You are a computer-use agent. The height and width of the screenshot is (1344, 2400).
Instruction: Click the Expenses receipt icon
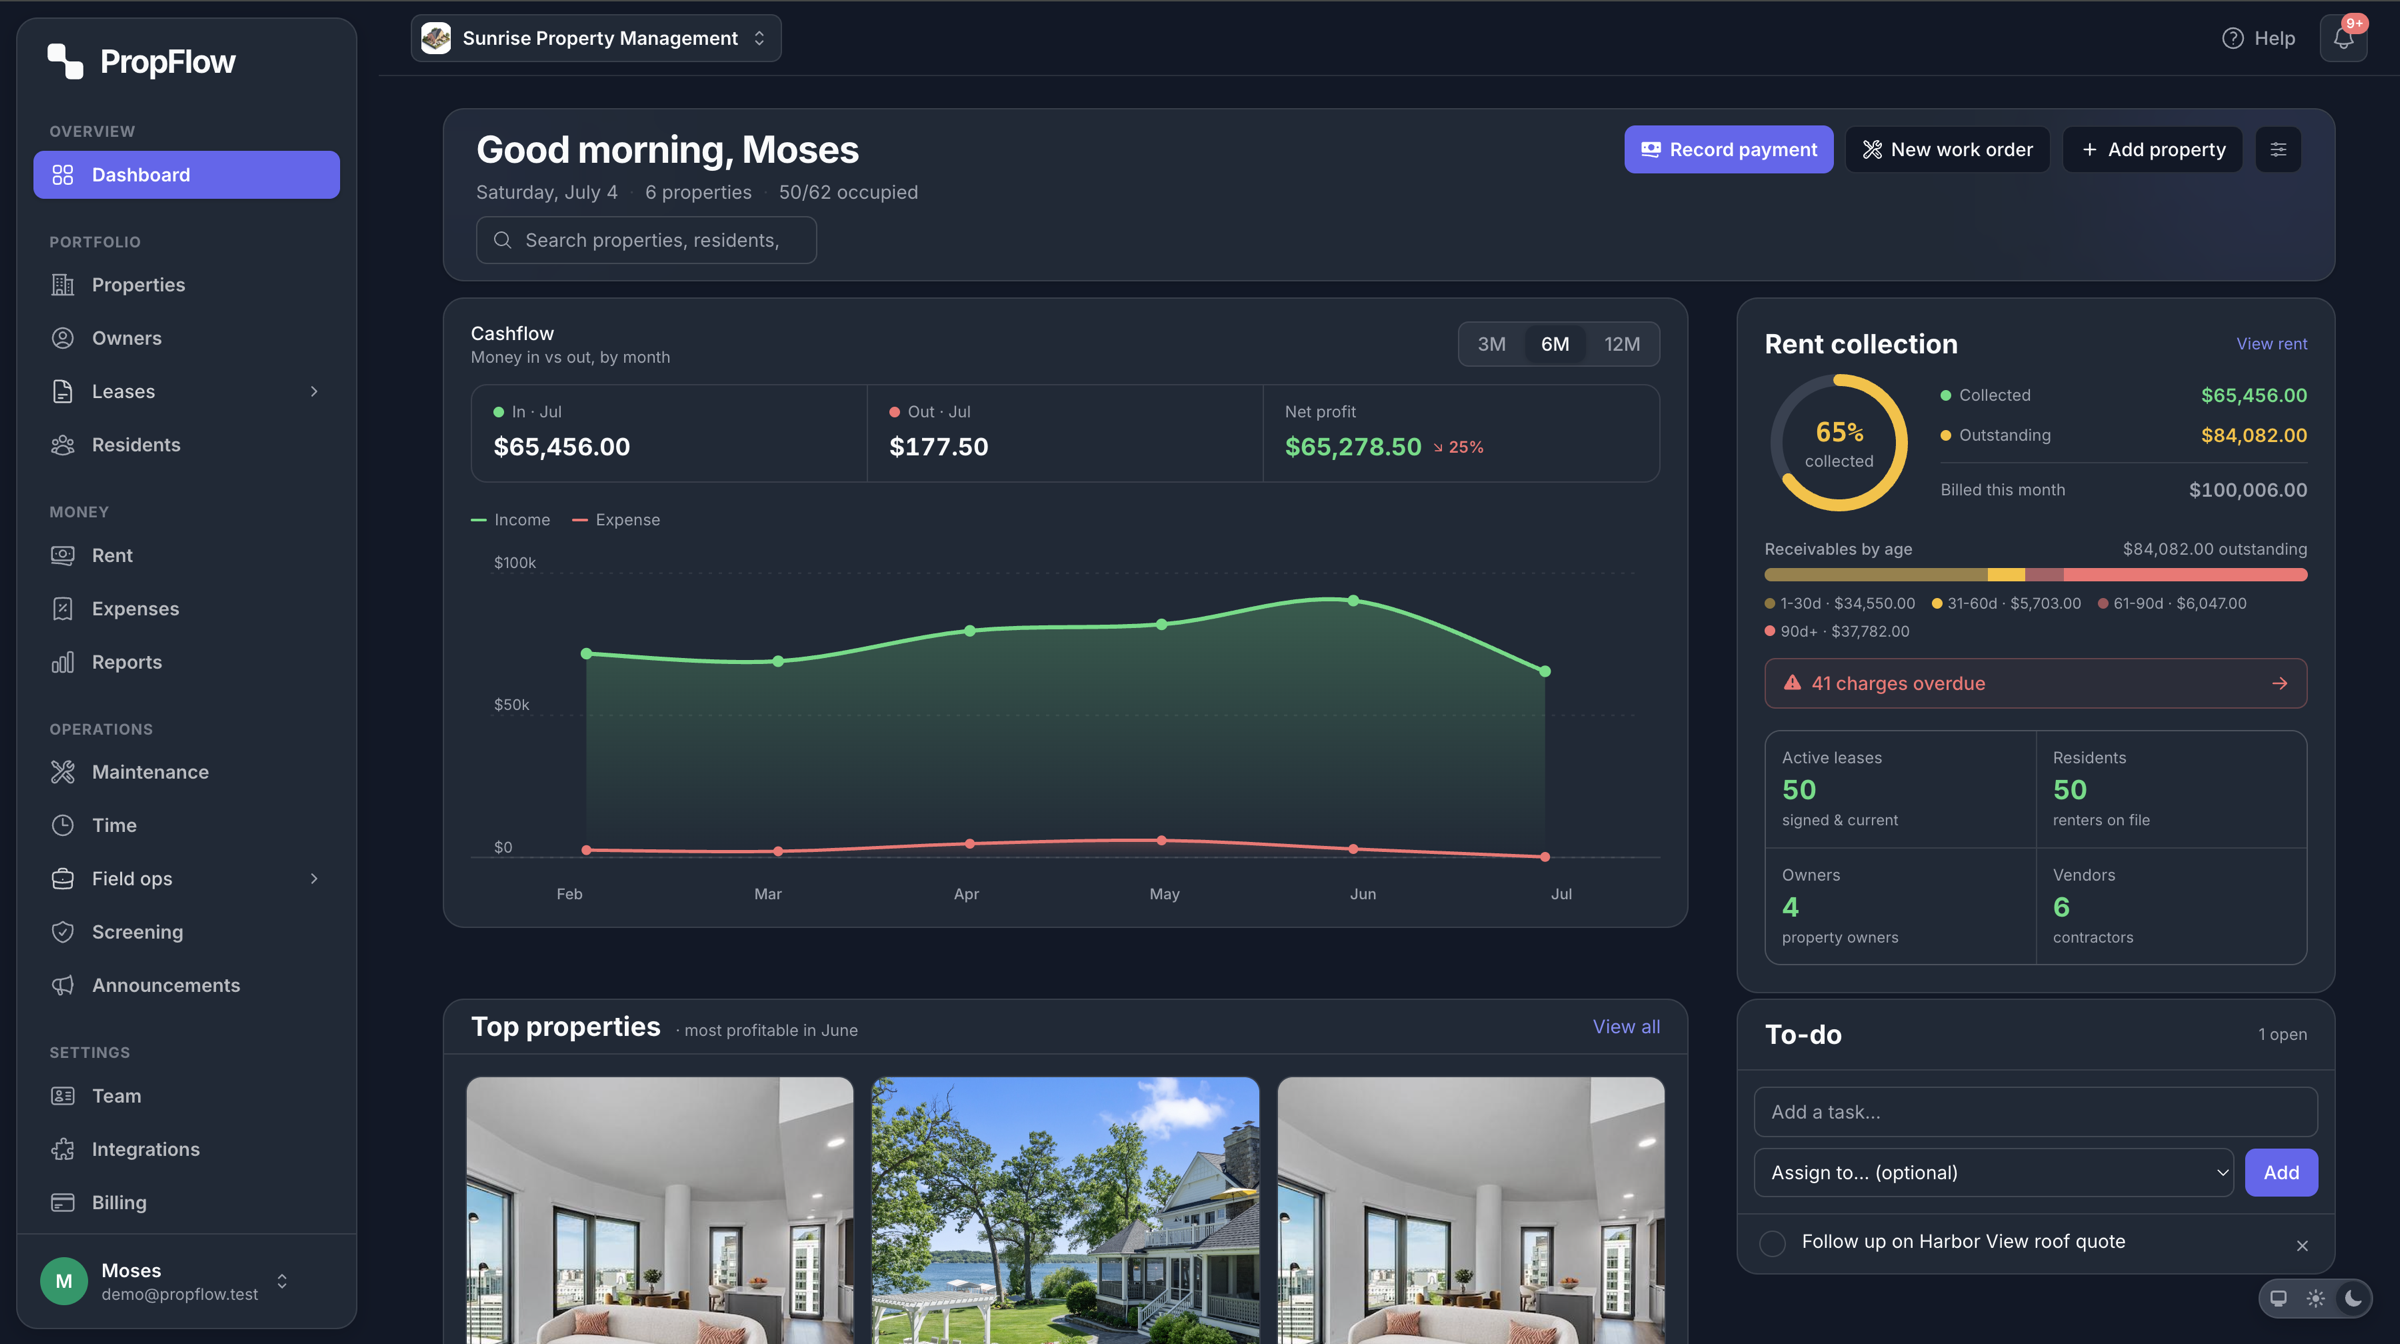tap(63, 609)
